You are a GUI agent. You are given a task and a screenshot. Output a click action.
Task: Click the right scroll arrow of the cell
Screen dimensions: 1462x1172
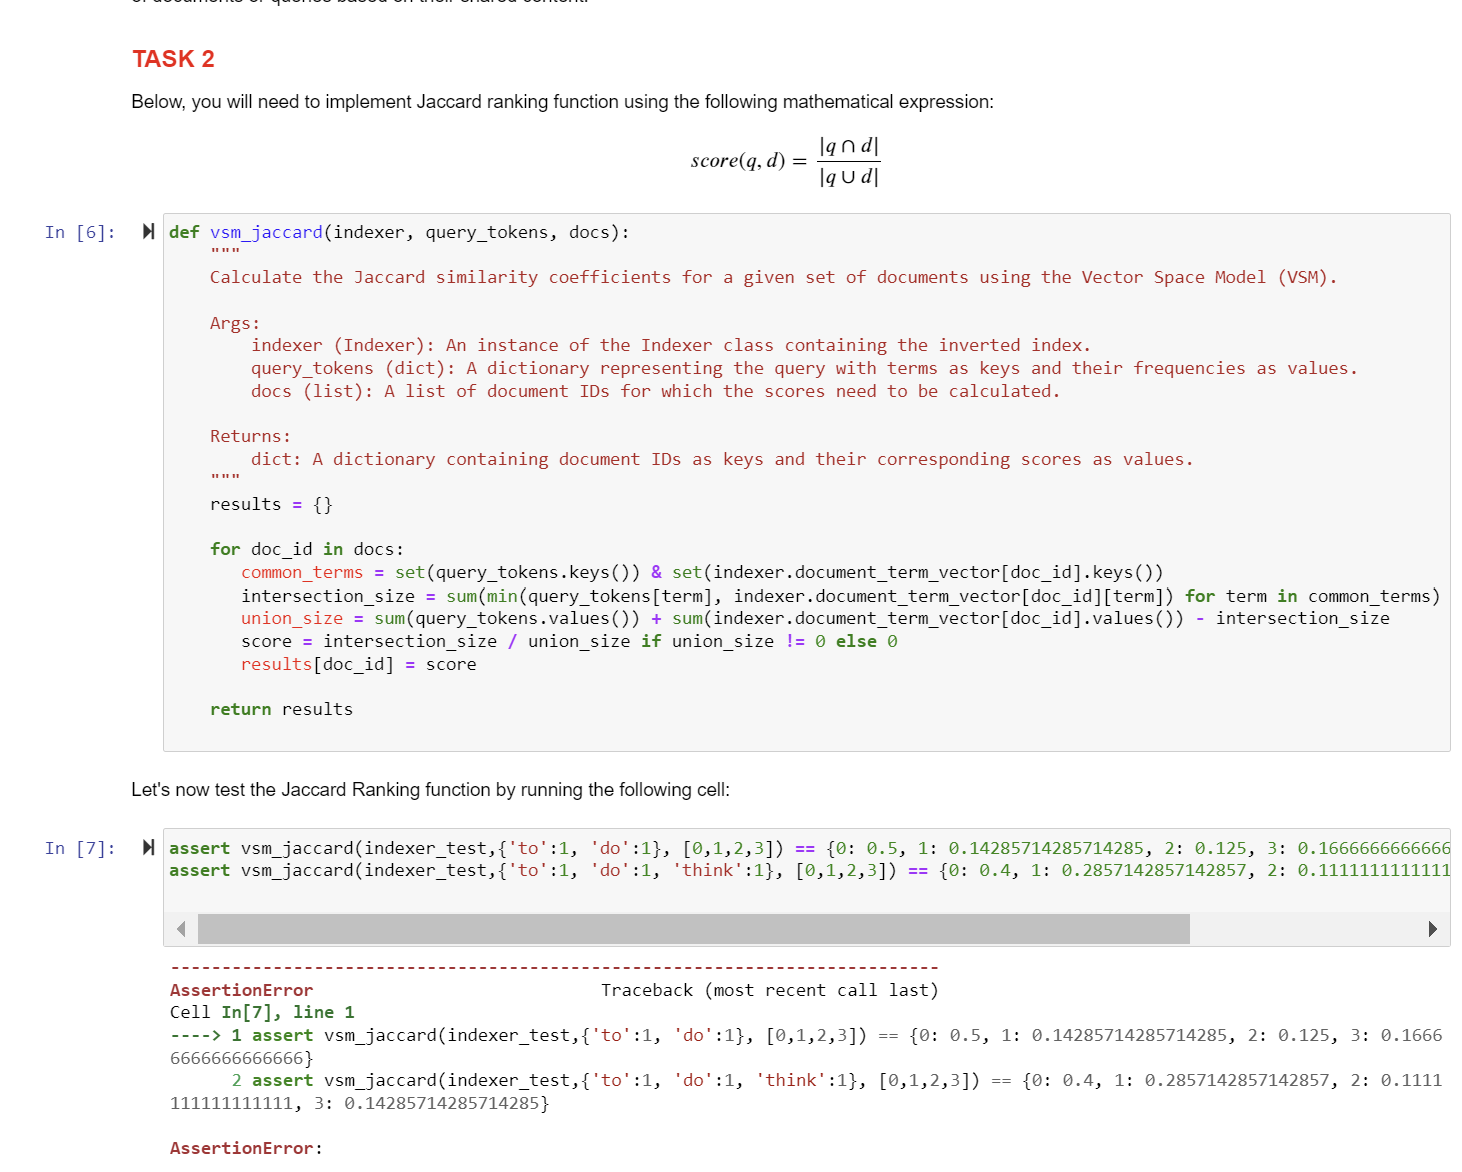coord(1434,929)
